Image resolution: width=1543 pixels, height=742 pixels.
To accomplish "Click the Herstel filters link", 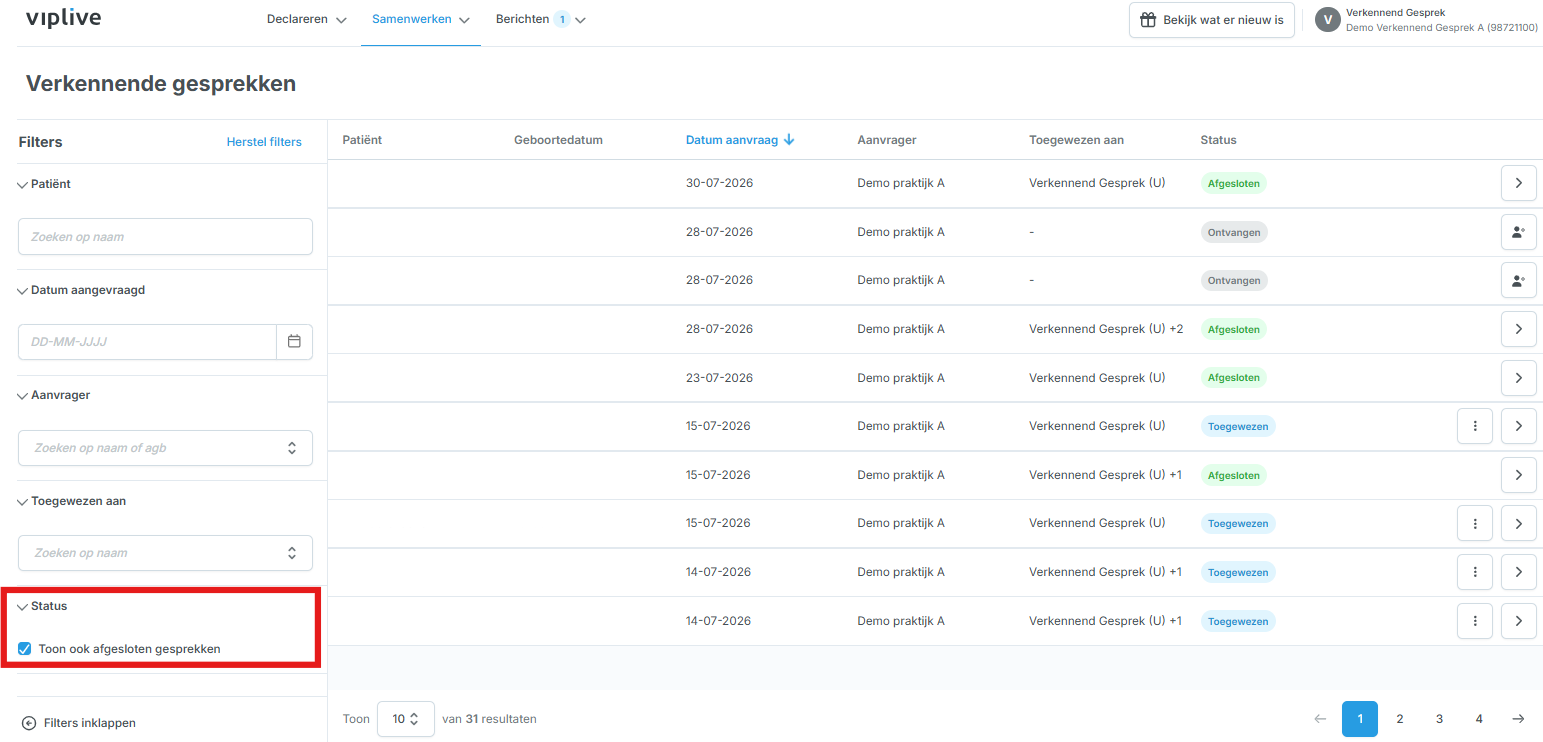I will pyautogui.click(x=264, y=142).
